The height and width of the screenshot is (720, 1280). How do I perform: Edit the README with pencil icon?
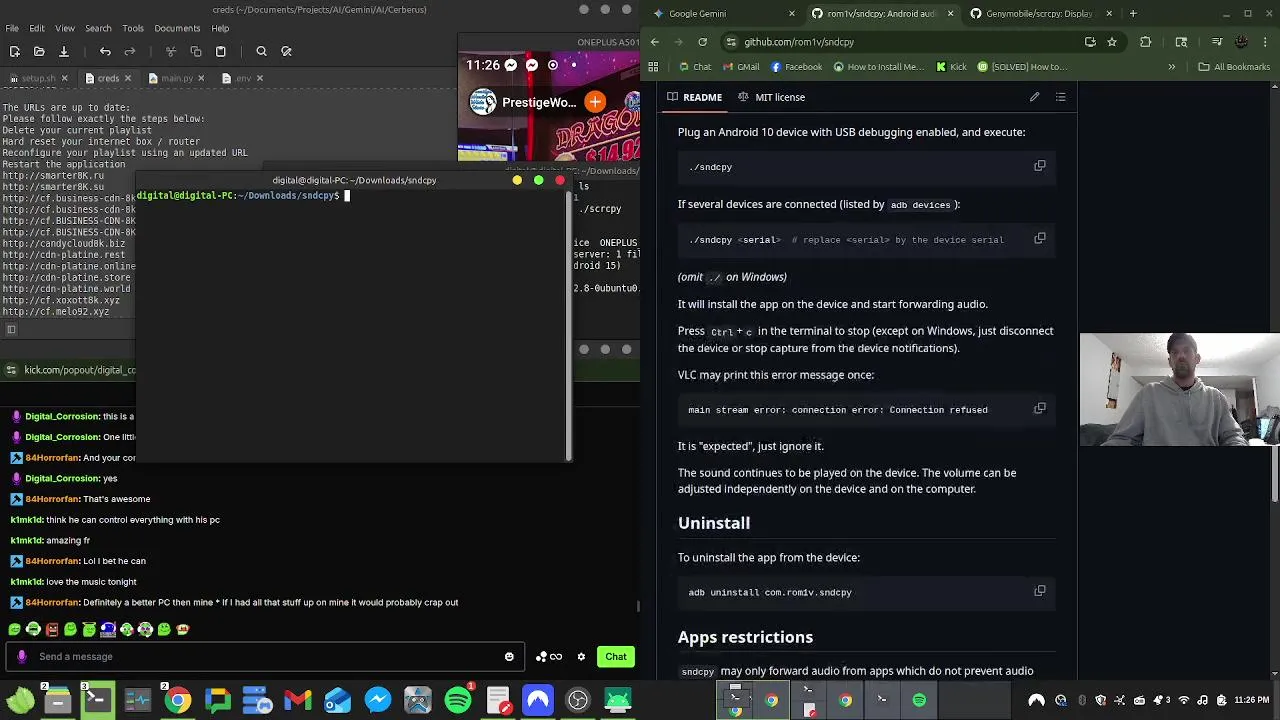pos(1035,97)
